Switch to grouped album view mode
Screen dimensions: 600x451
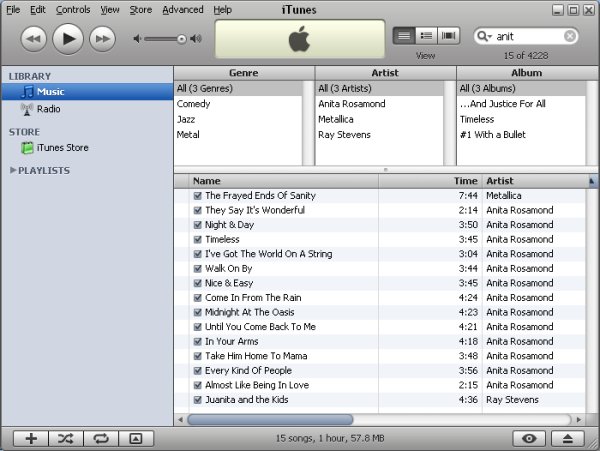click(x=426, y=36)
